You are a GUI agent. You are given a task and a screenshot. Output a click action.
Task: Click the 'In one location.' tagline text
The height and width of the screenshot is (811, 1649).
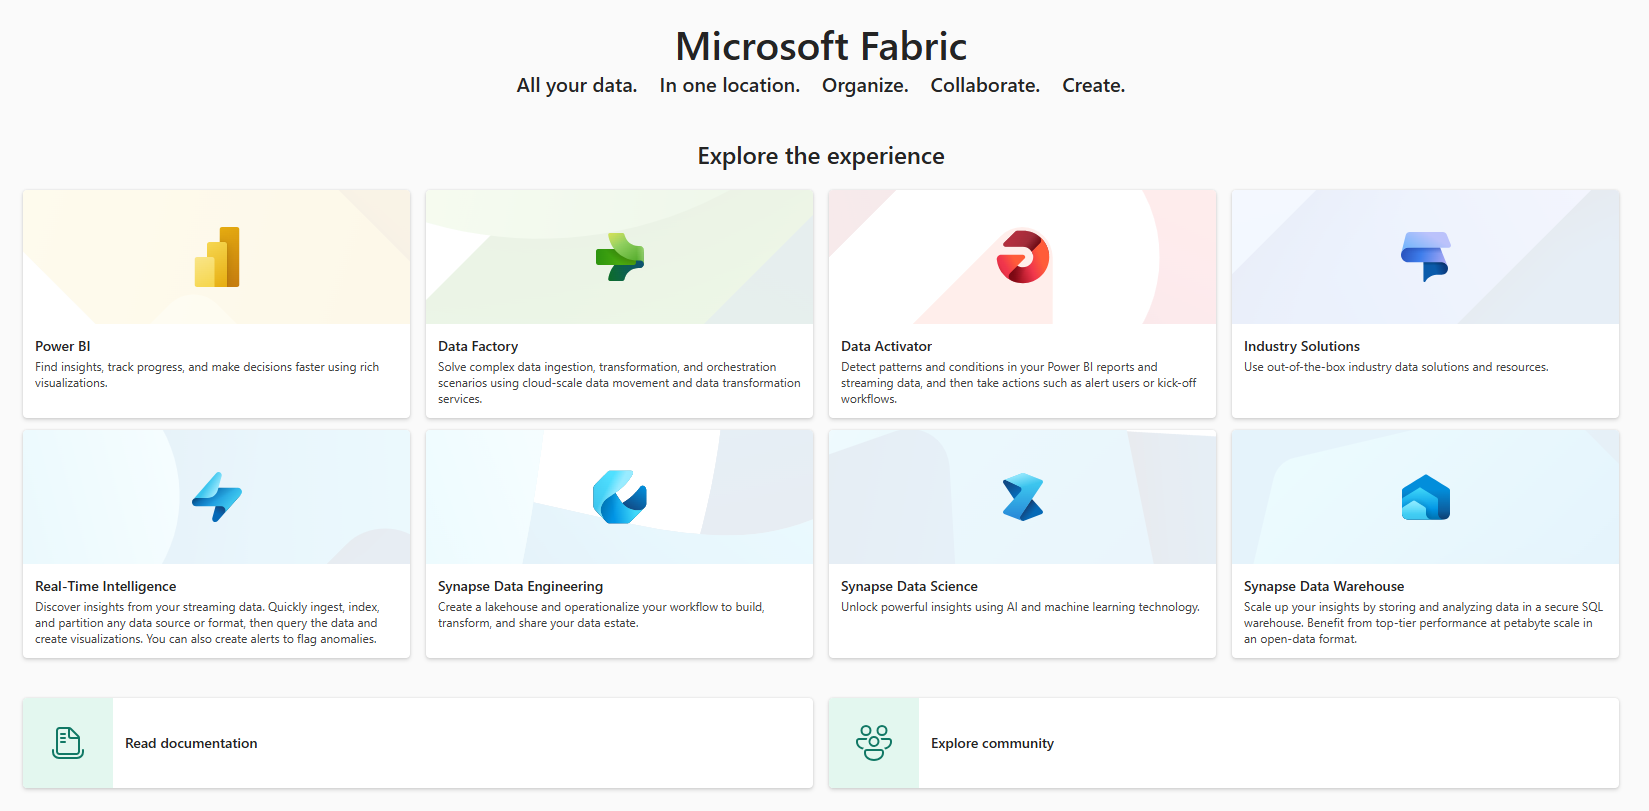click(x=730, y=86)
